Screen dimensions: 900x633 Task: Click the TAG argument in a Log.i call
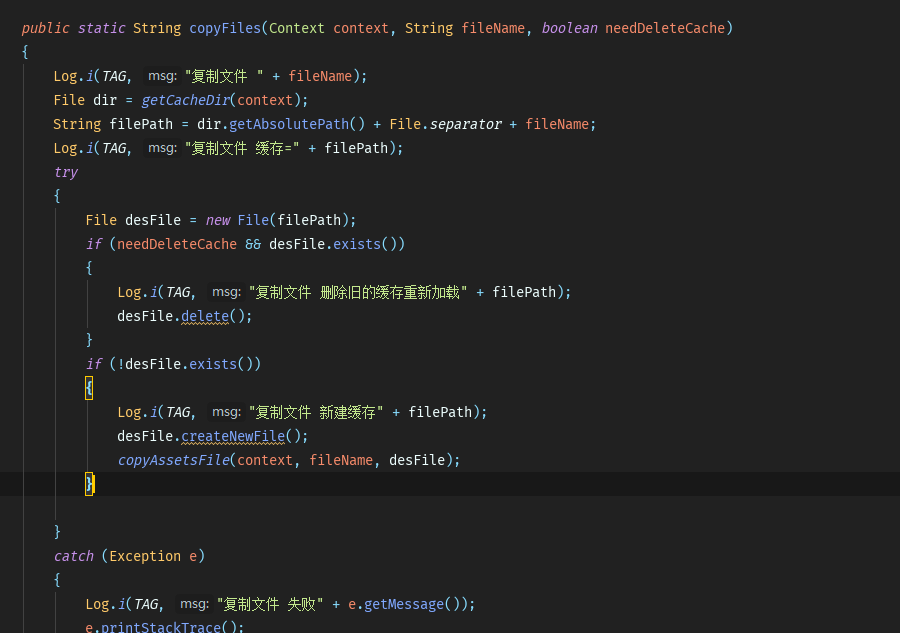point(114,76)
